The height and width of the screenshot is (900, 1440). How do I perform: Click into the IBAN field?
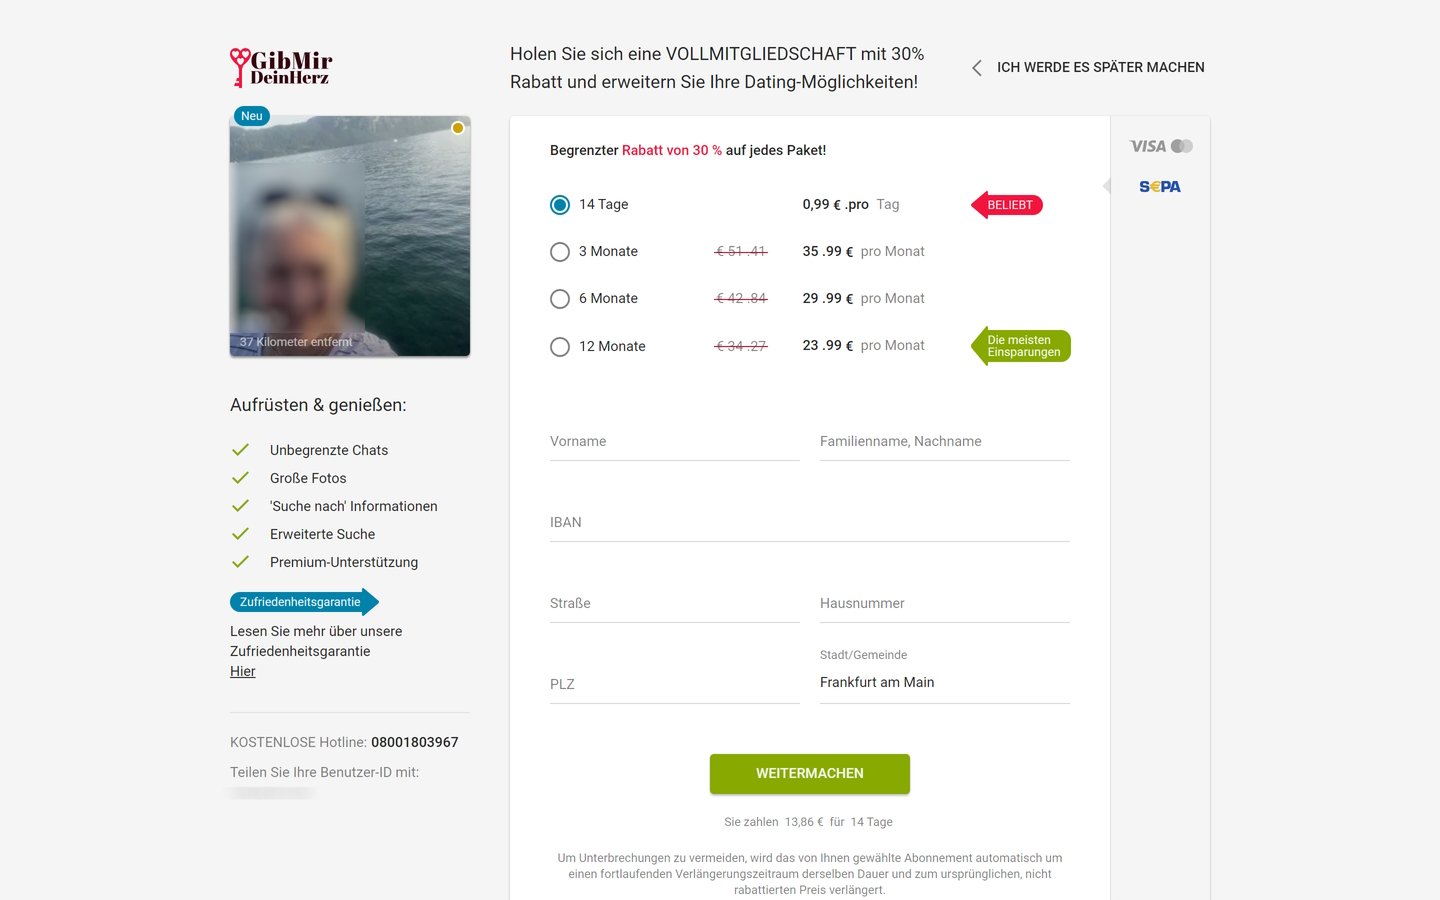point(810,522)
